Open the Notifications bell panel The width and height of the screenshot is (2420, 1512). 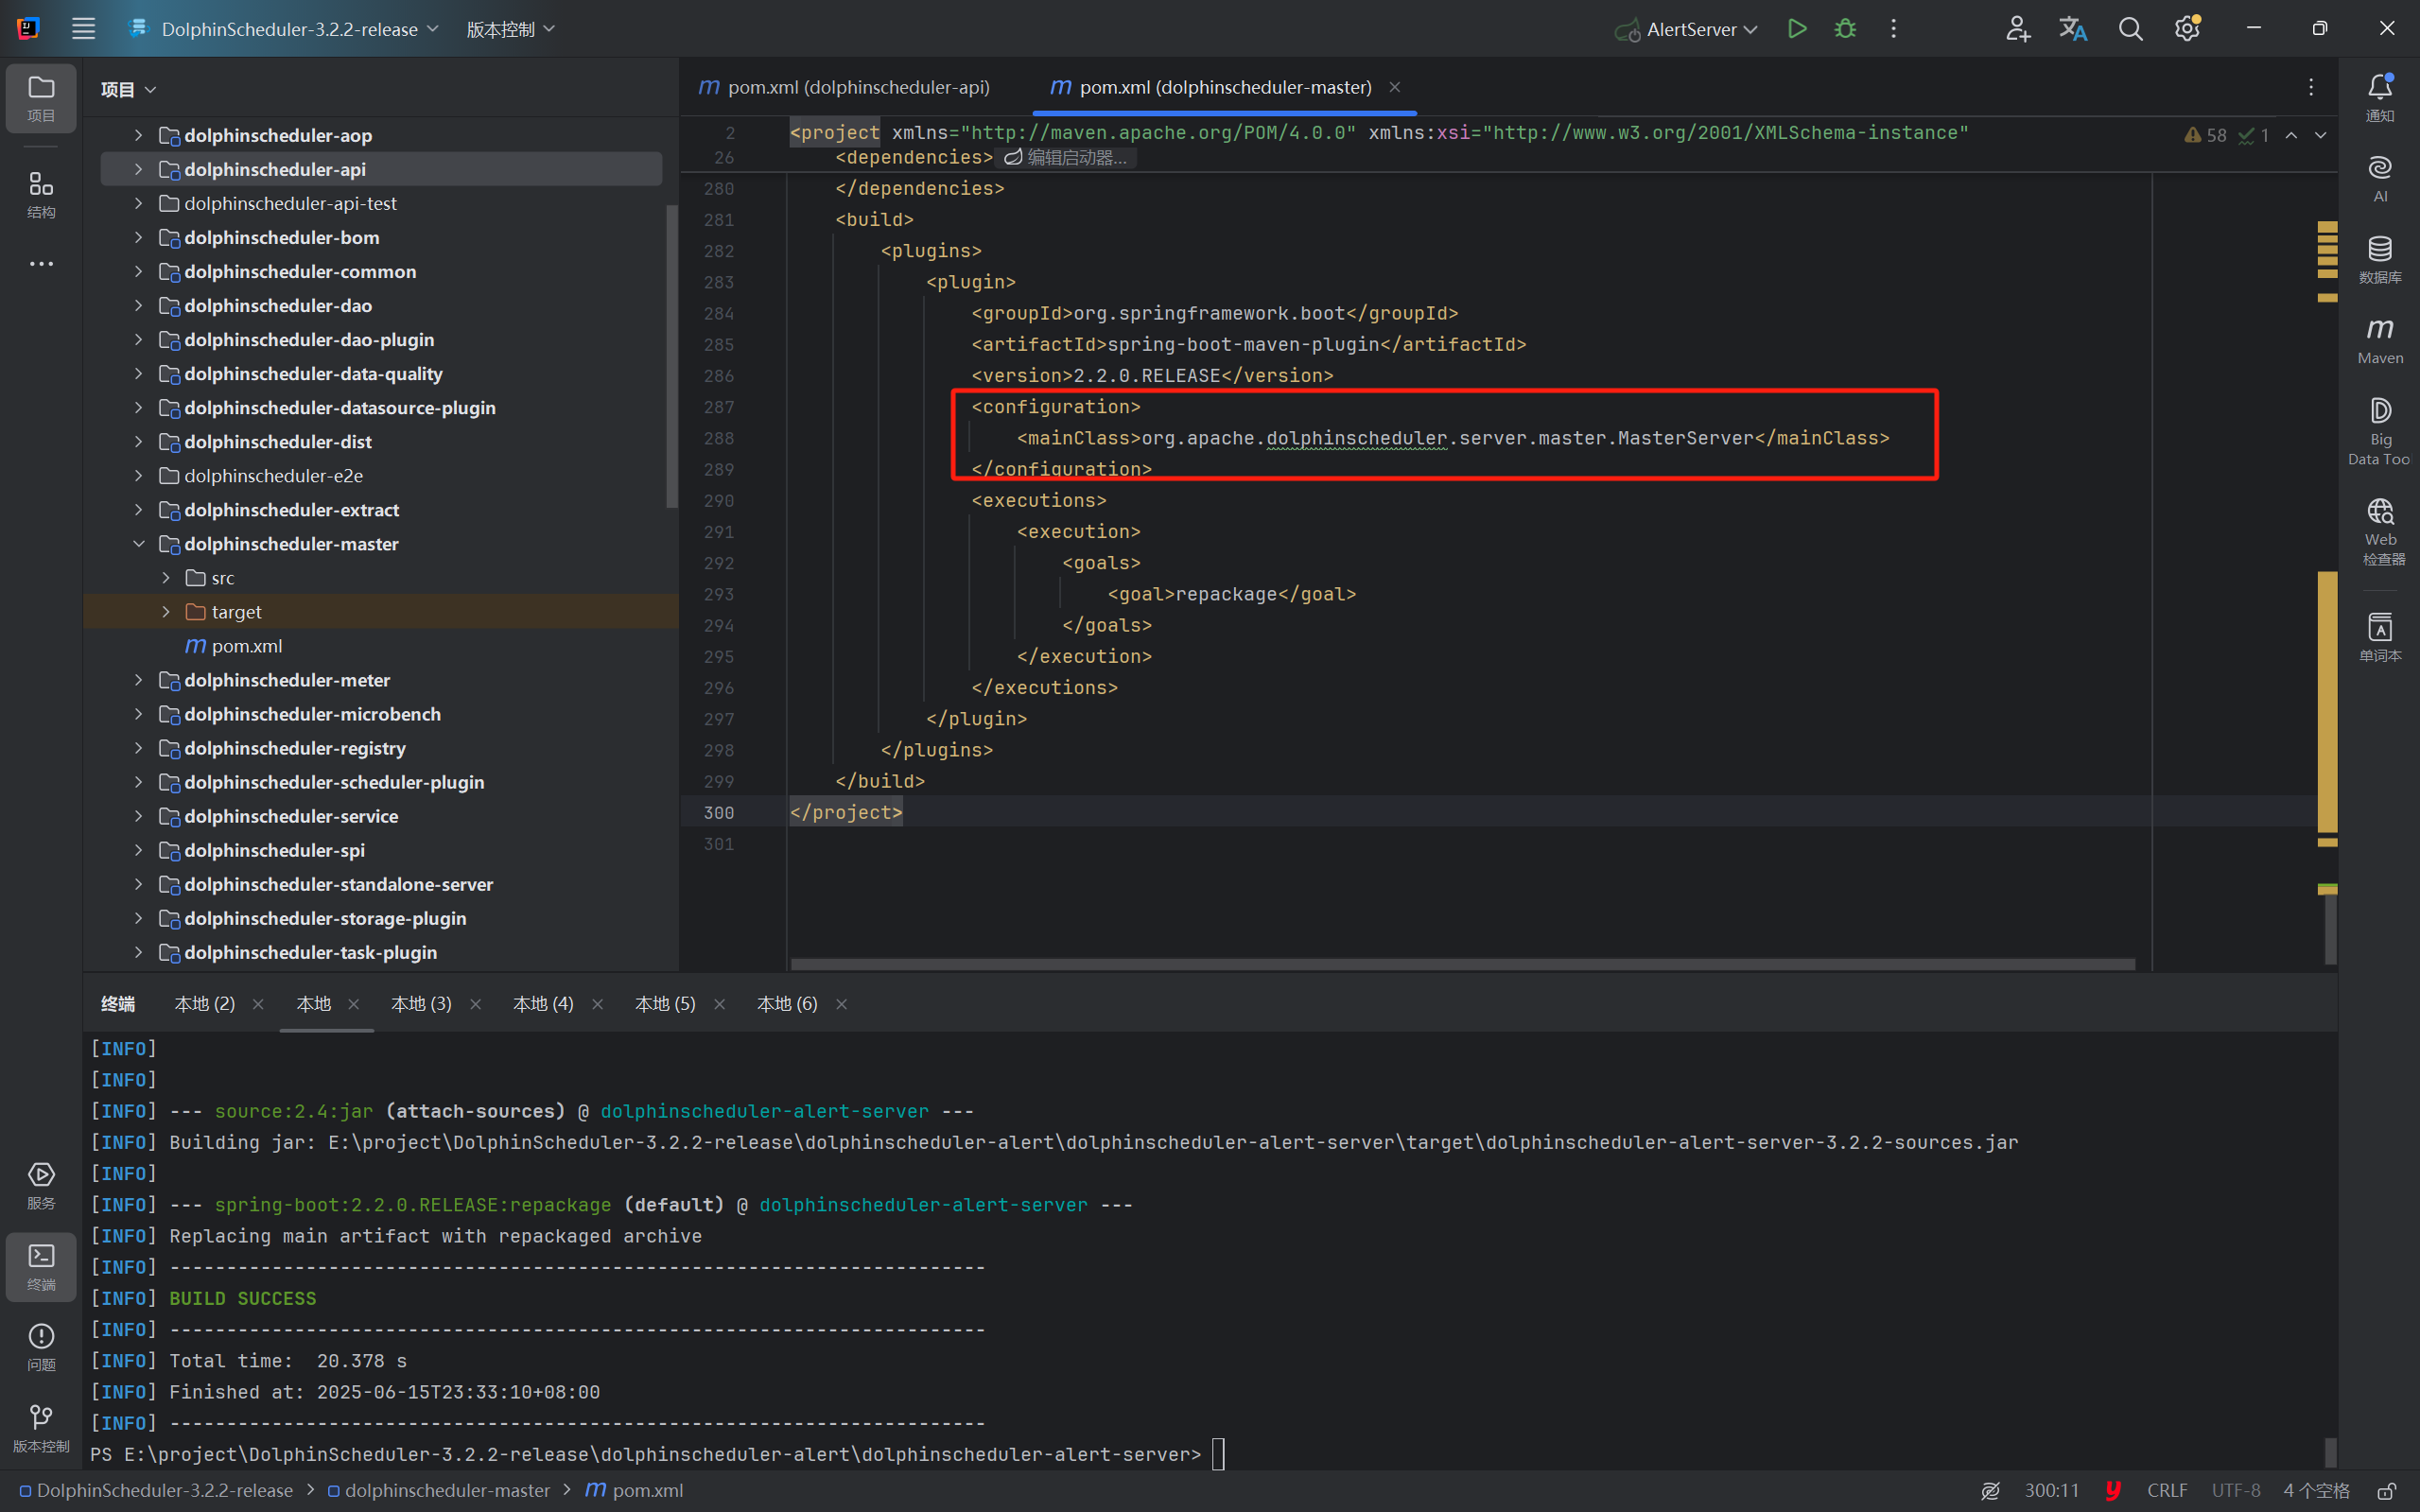click(2379, 96)
